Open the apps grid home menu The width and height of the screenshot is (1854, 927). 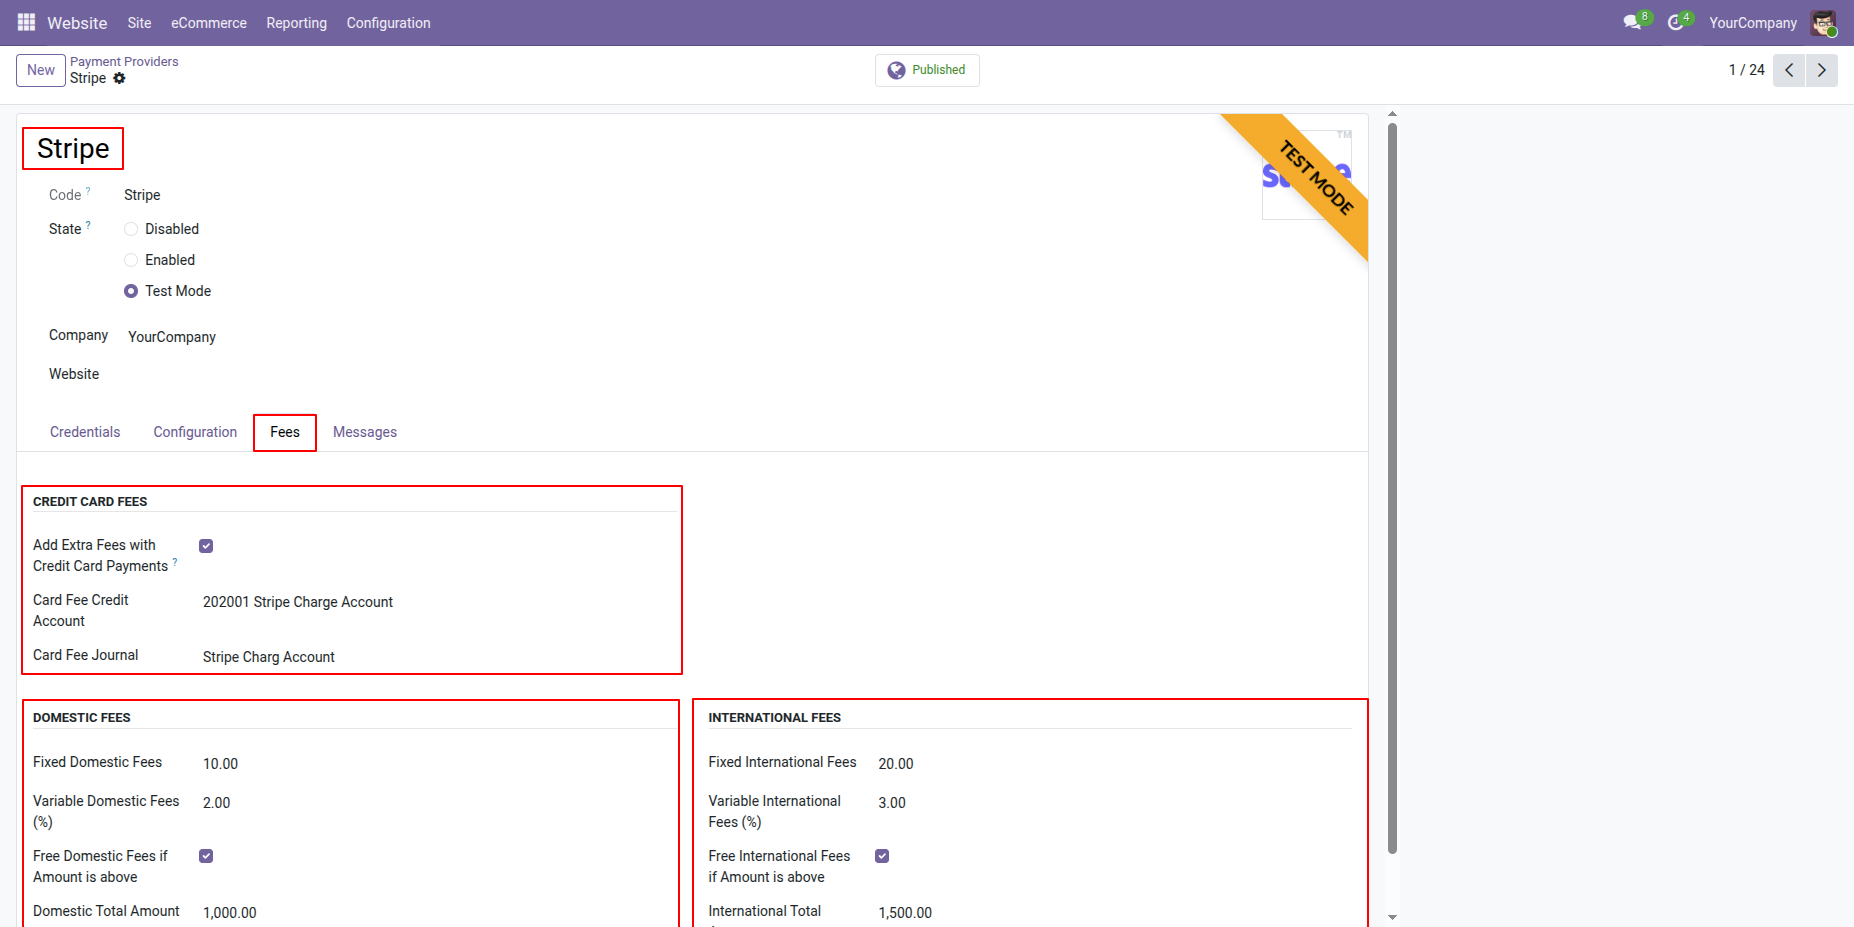tap(26, 22)
